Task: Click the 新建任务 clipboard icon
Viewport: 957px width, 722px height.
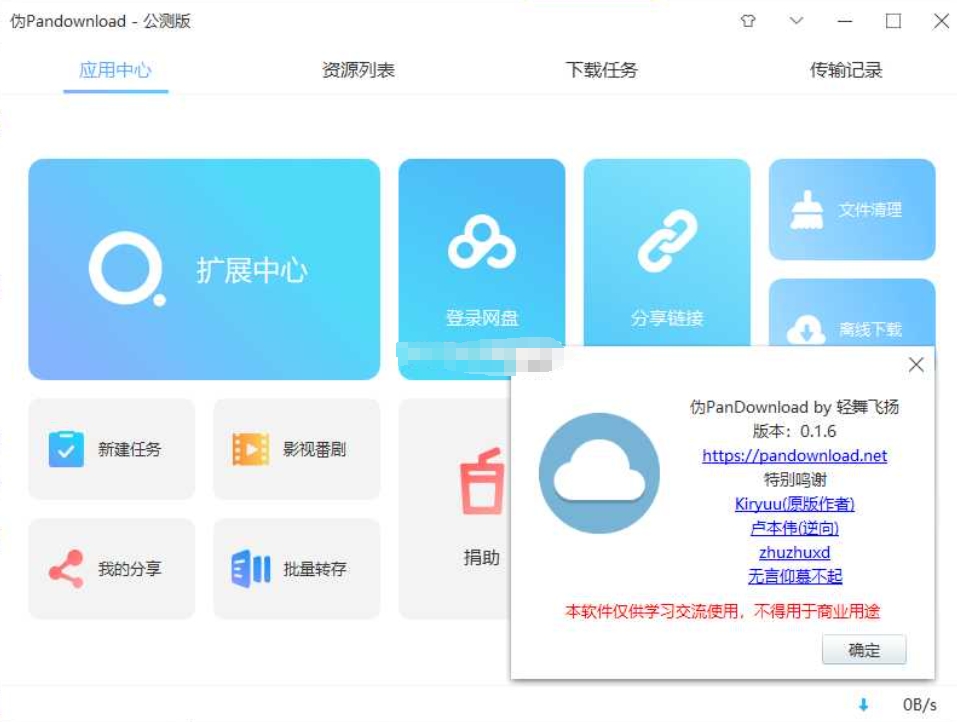Action: pos(66,449)
